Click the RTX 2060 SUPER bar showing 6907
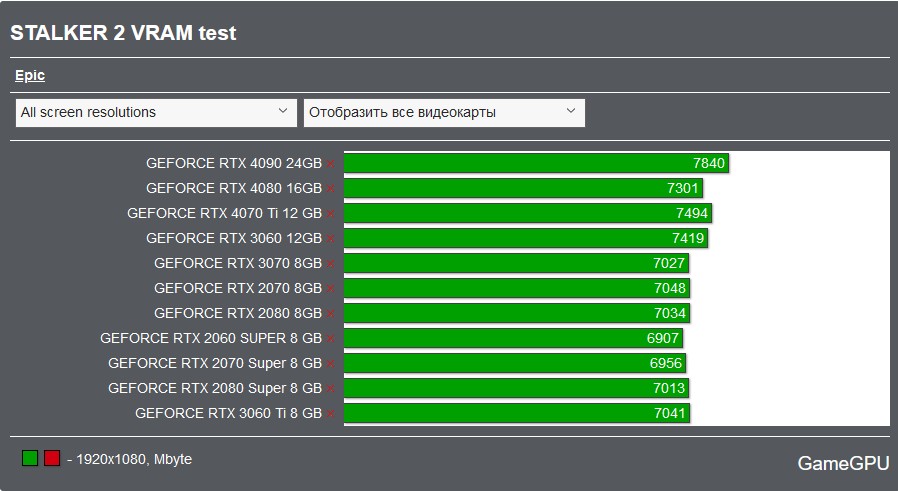The image size is (898, 491). pos(513,338)
